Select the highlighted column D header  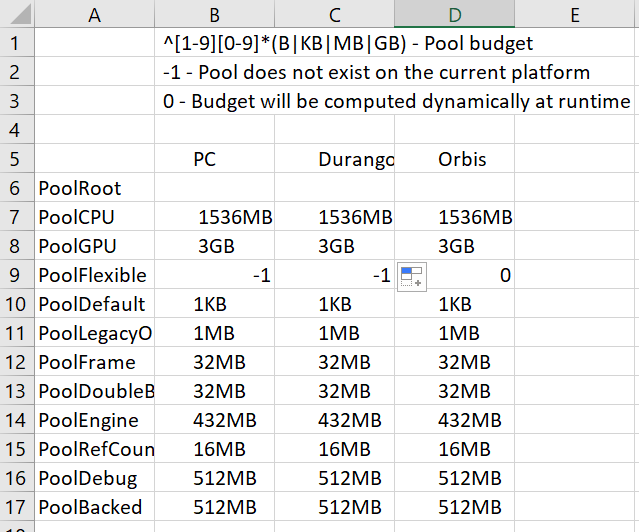(454, 14)
